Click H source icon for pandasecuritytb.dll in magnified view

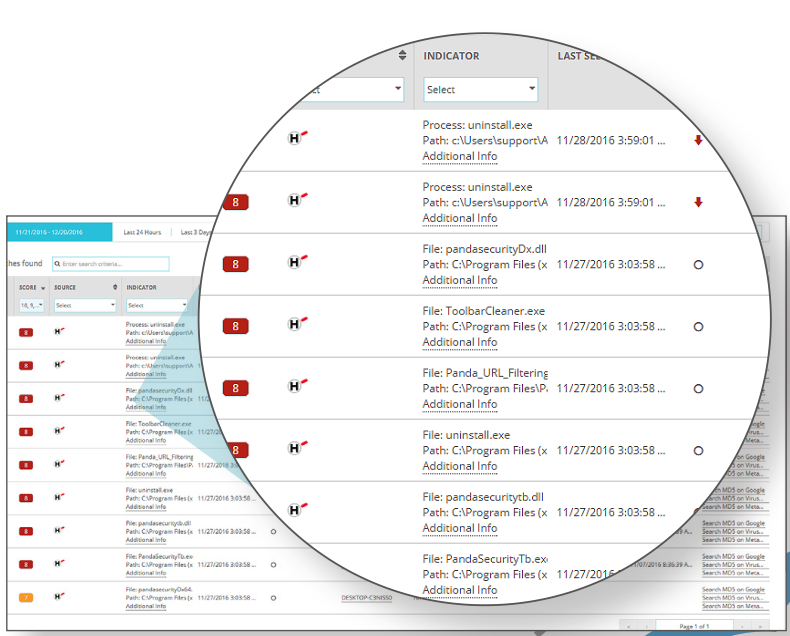click(x=297, y=510)
